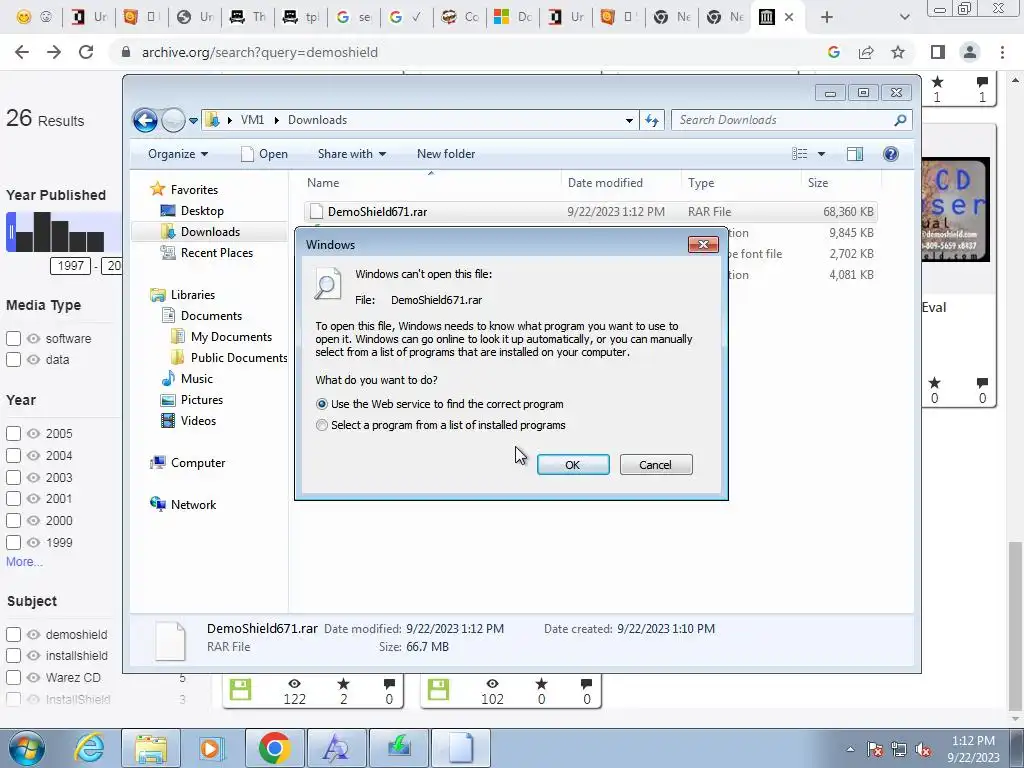Check the 2003 year filter checkbox
The height and width of the screenshot is (768, 1024).
tap(13, 477)
